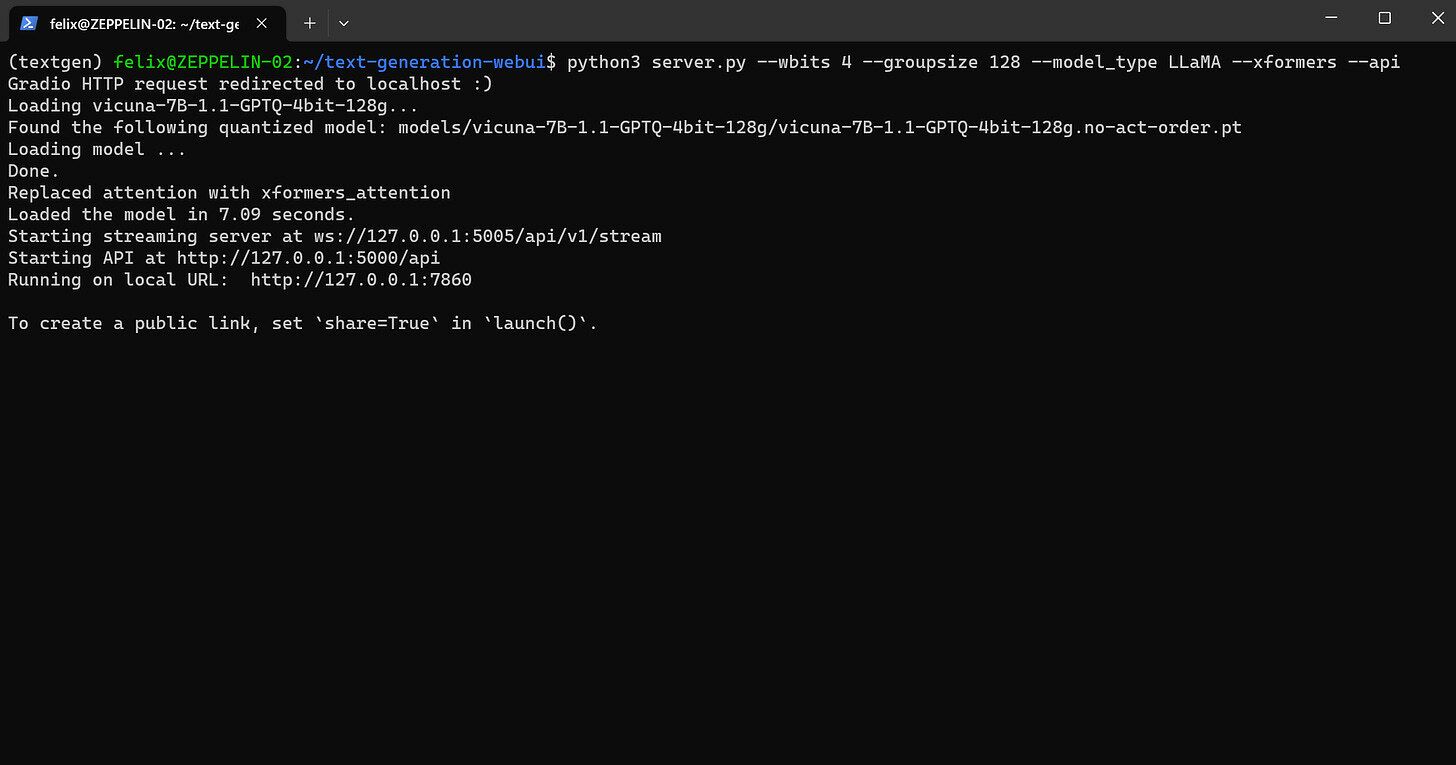
Task: Click the PowerShell icon in the terminal tab
Action: point(29,22)
